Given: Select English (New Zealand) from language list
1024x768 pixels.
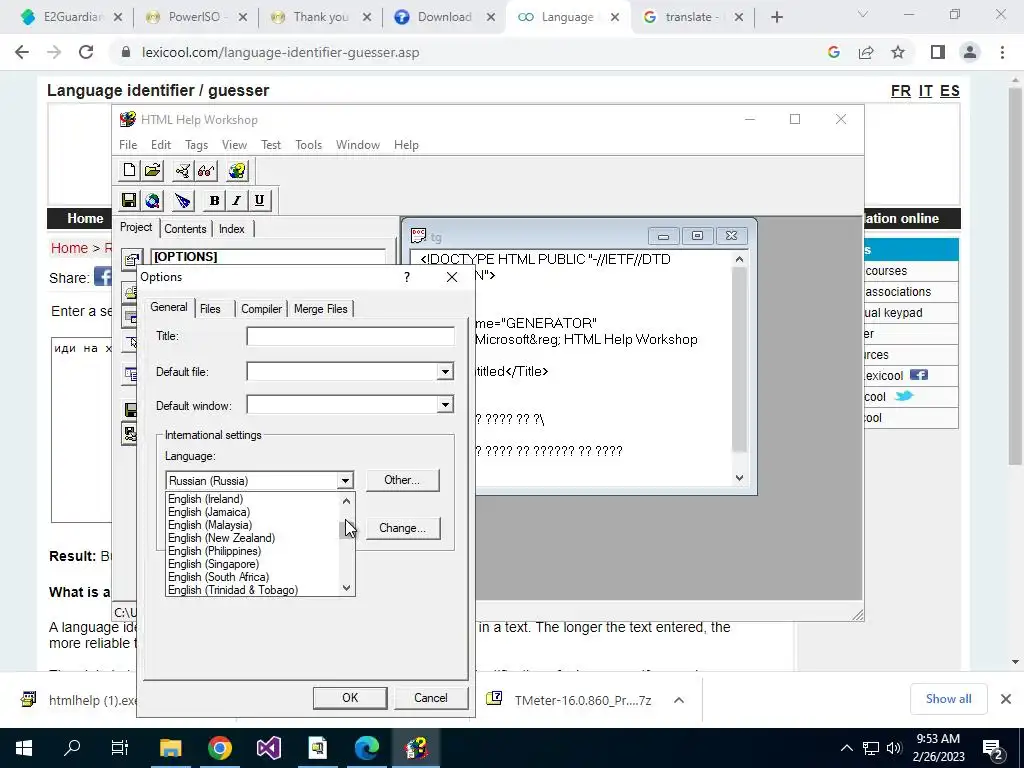Looking at the screenshot, I should pyautogui.click(x=253, y=538).
